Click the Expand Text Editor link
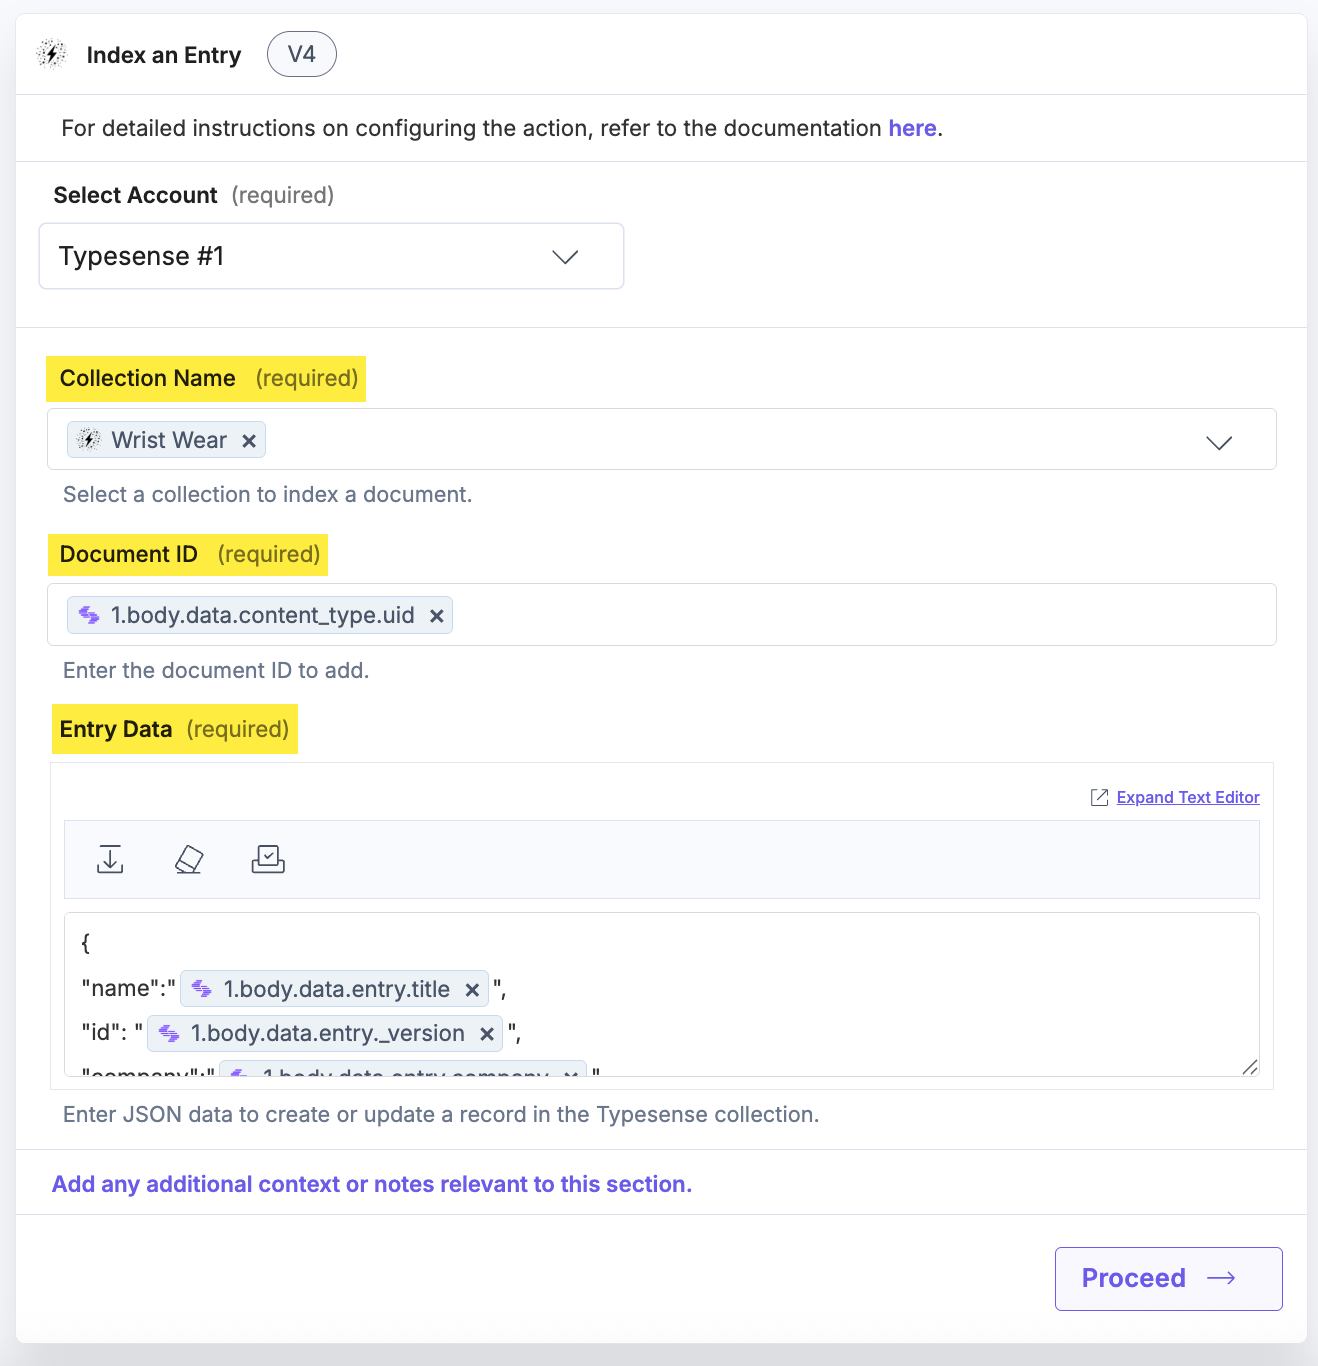The width and height of the screenshot is (1318, 1366). point(1188,797)
